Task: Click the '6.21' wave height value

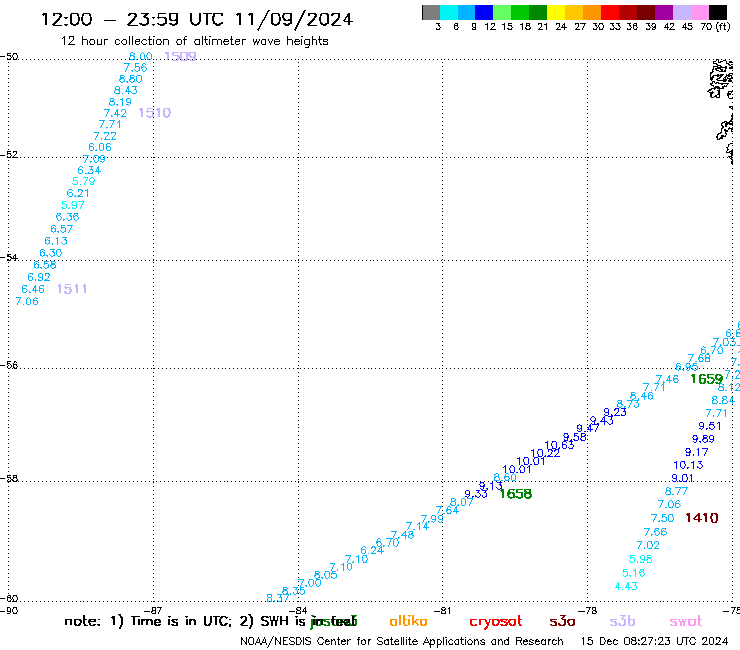Action: tap(78, 193)
